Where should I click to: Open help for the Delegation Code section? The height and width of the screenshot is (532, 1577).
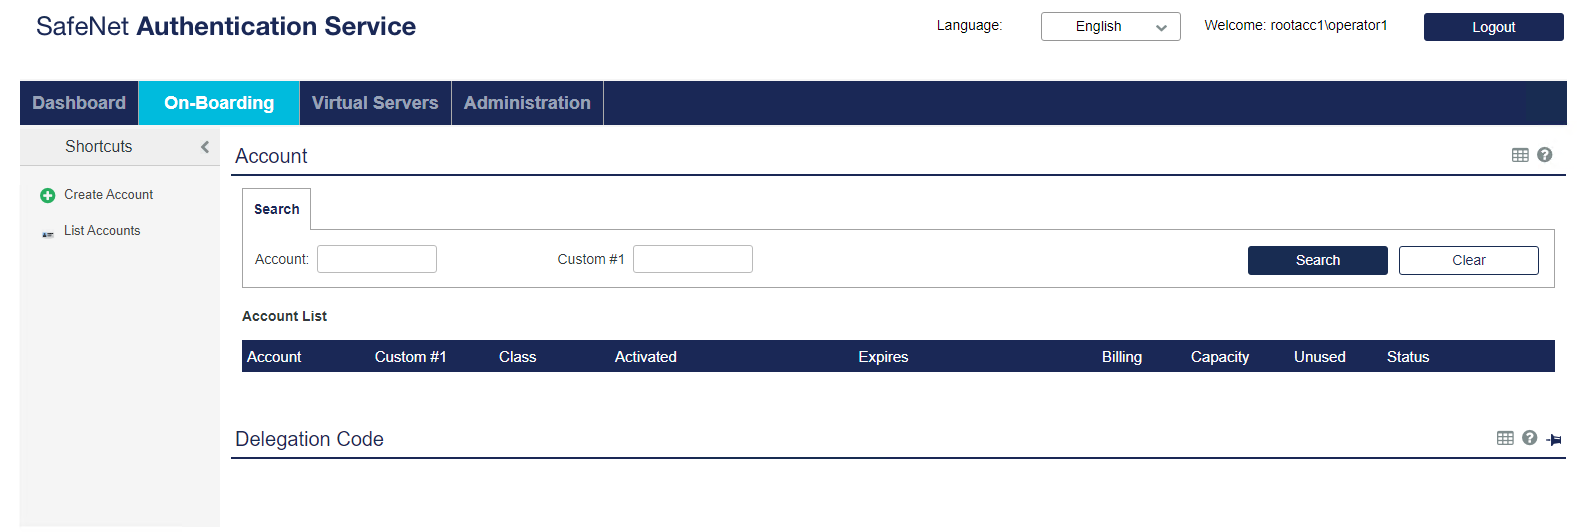click(x=1529, y=438)
